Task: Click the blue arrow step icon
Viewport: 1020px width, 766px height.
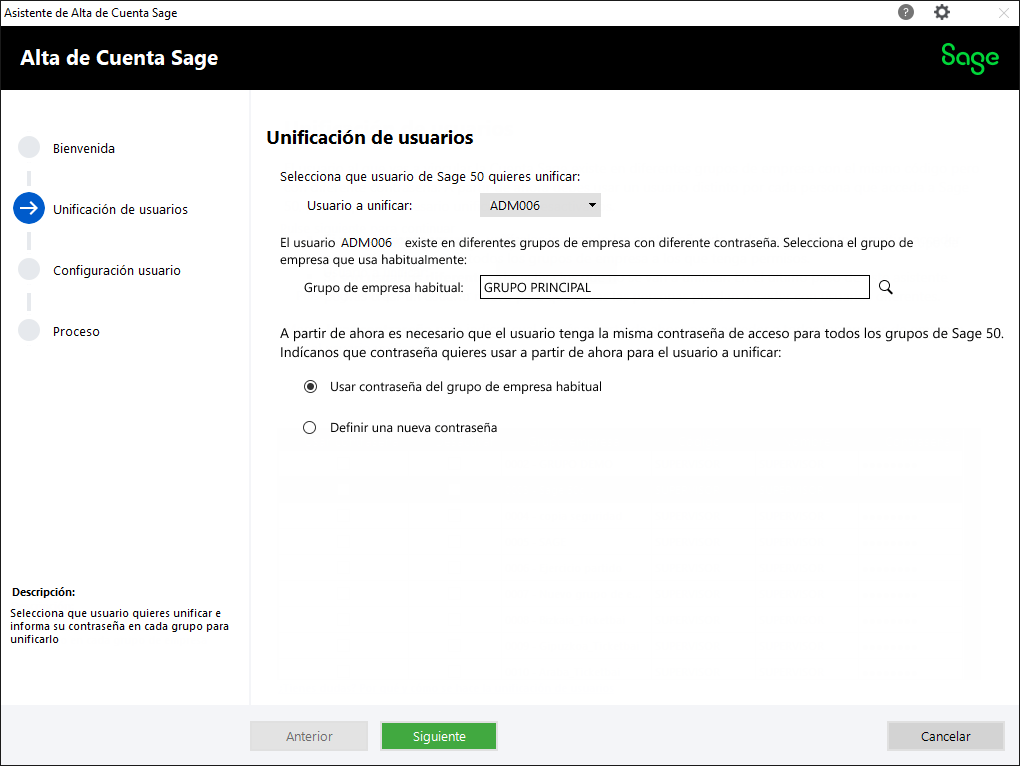Action: [29, 208]
